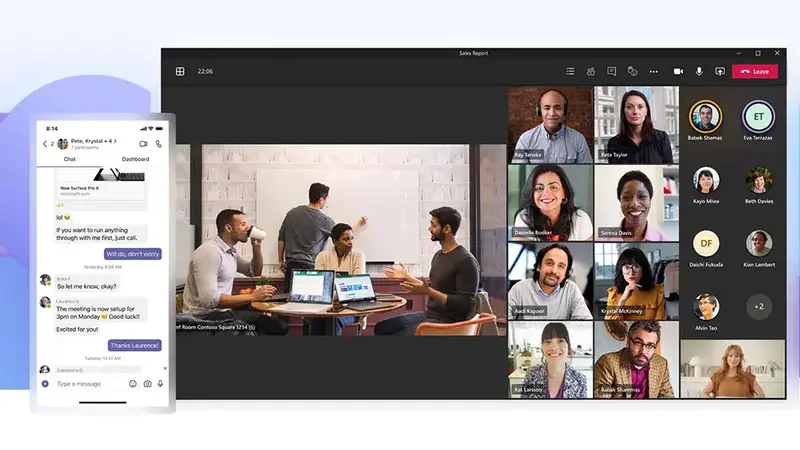Select Kat Larsson's video tile

tap(551, 360)
